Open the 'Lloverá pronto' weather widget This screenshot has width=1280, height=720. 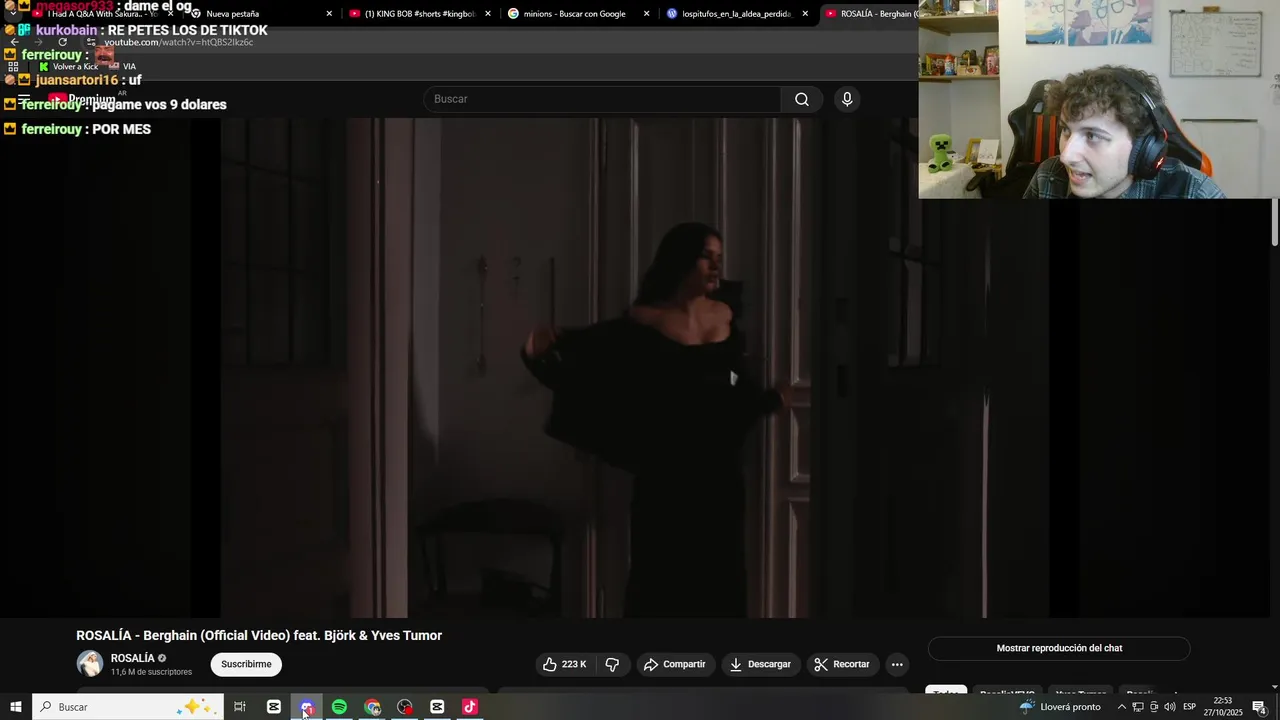point(1060,707)
